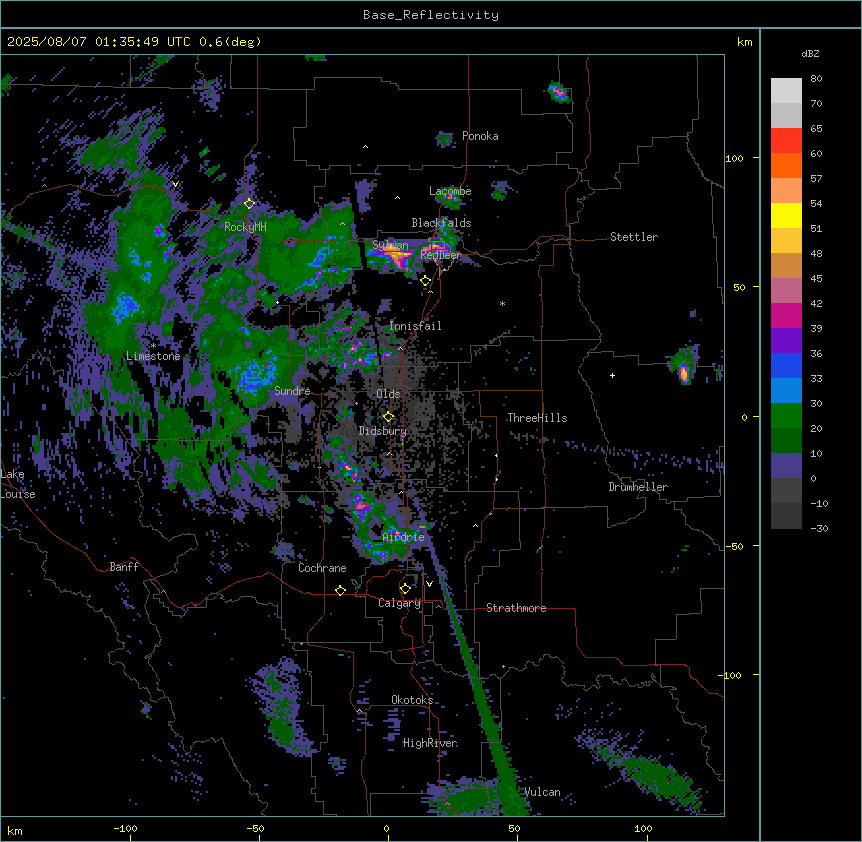Click the Banff label

pos(124,567)
